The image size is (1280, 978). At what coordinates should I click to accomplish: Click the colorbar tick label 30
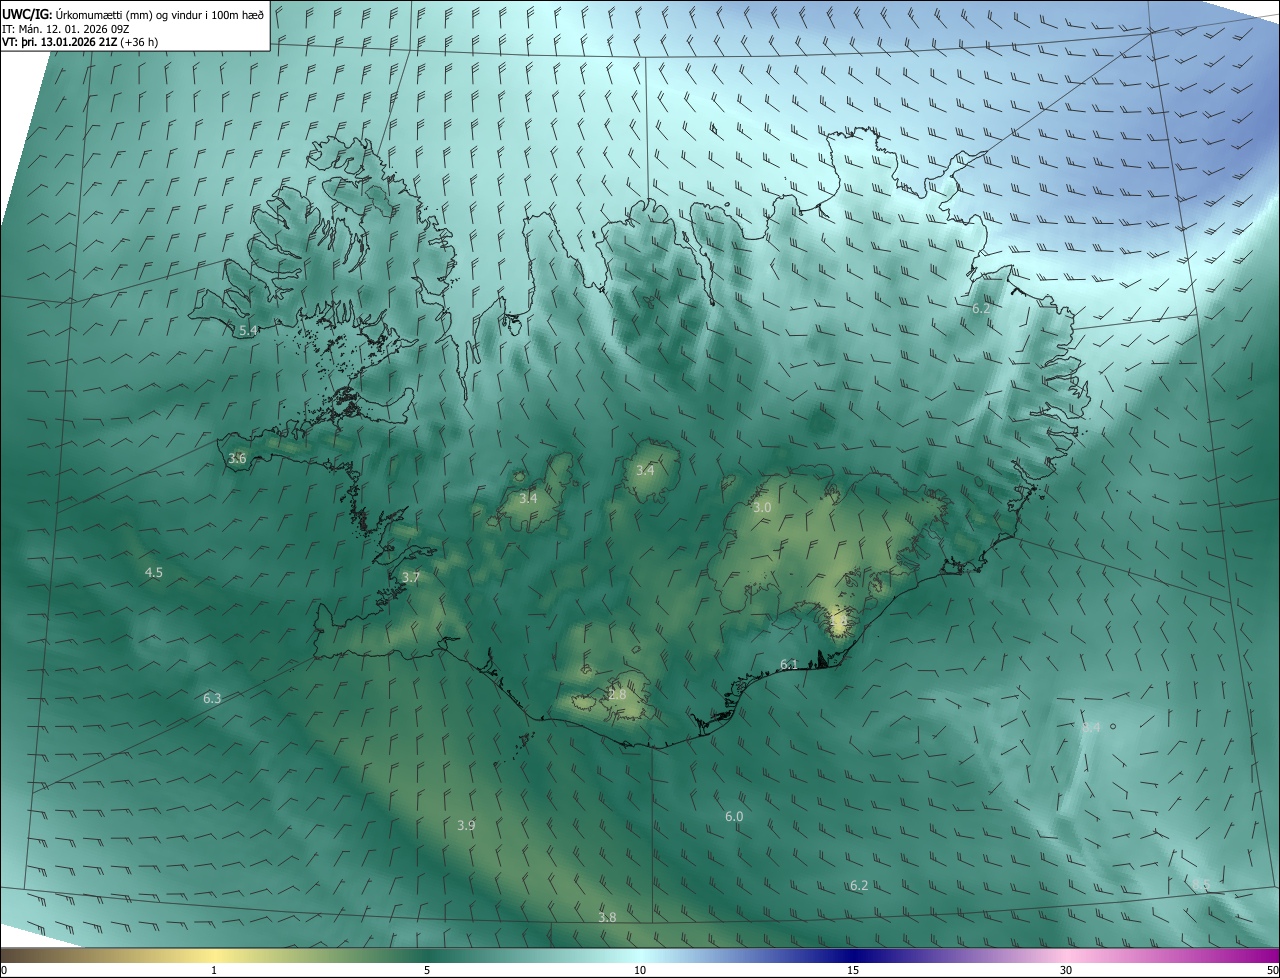pos(1066,970)
